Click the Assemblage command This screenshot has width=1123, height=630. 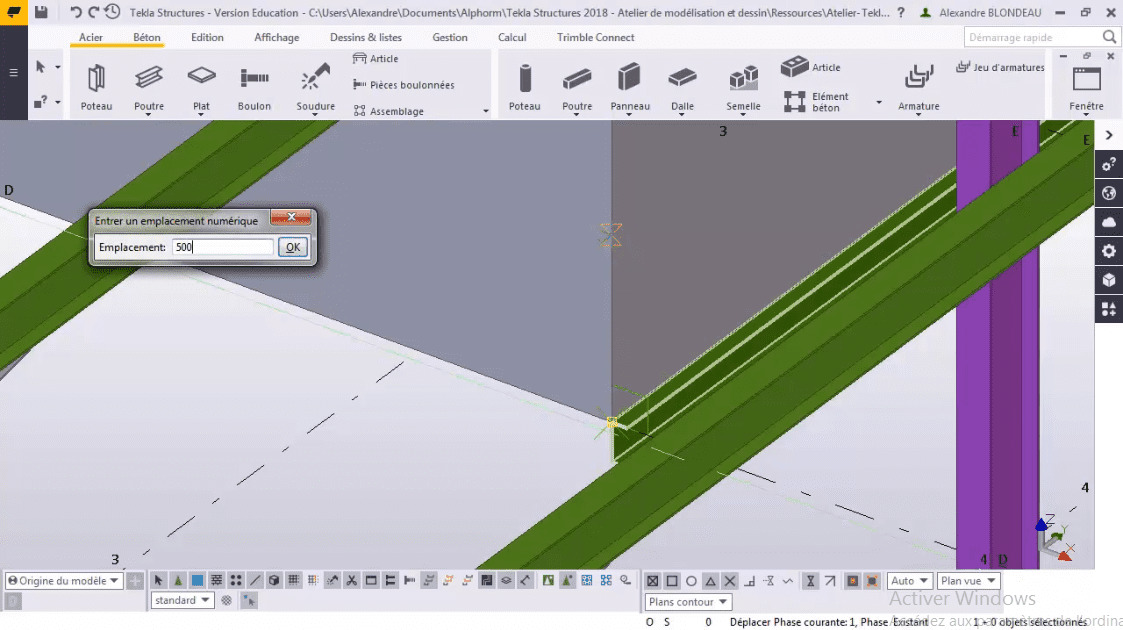[x=389, y=111]
